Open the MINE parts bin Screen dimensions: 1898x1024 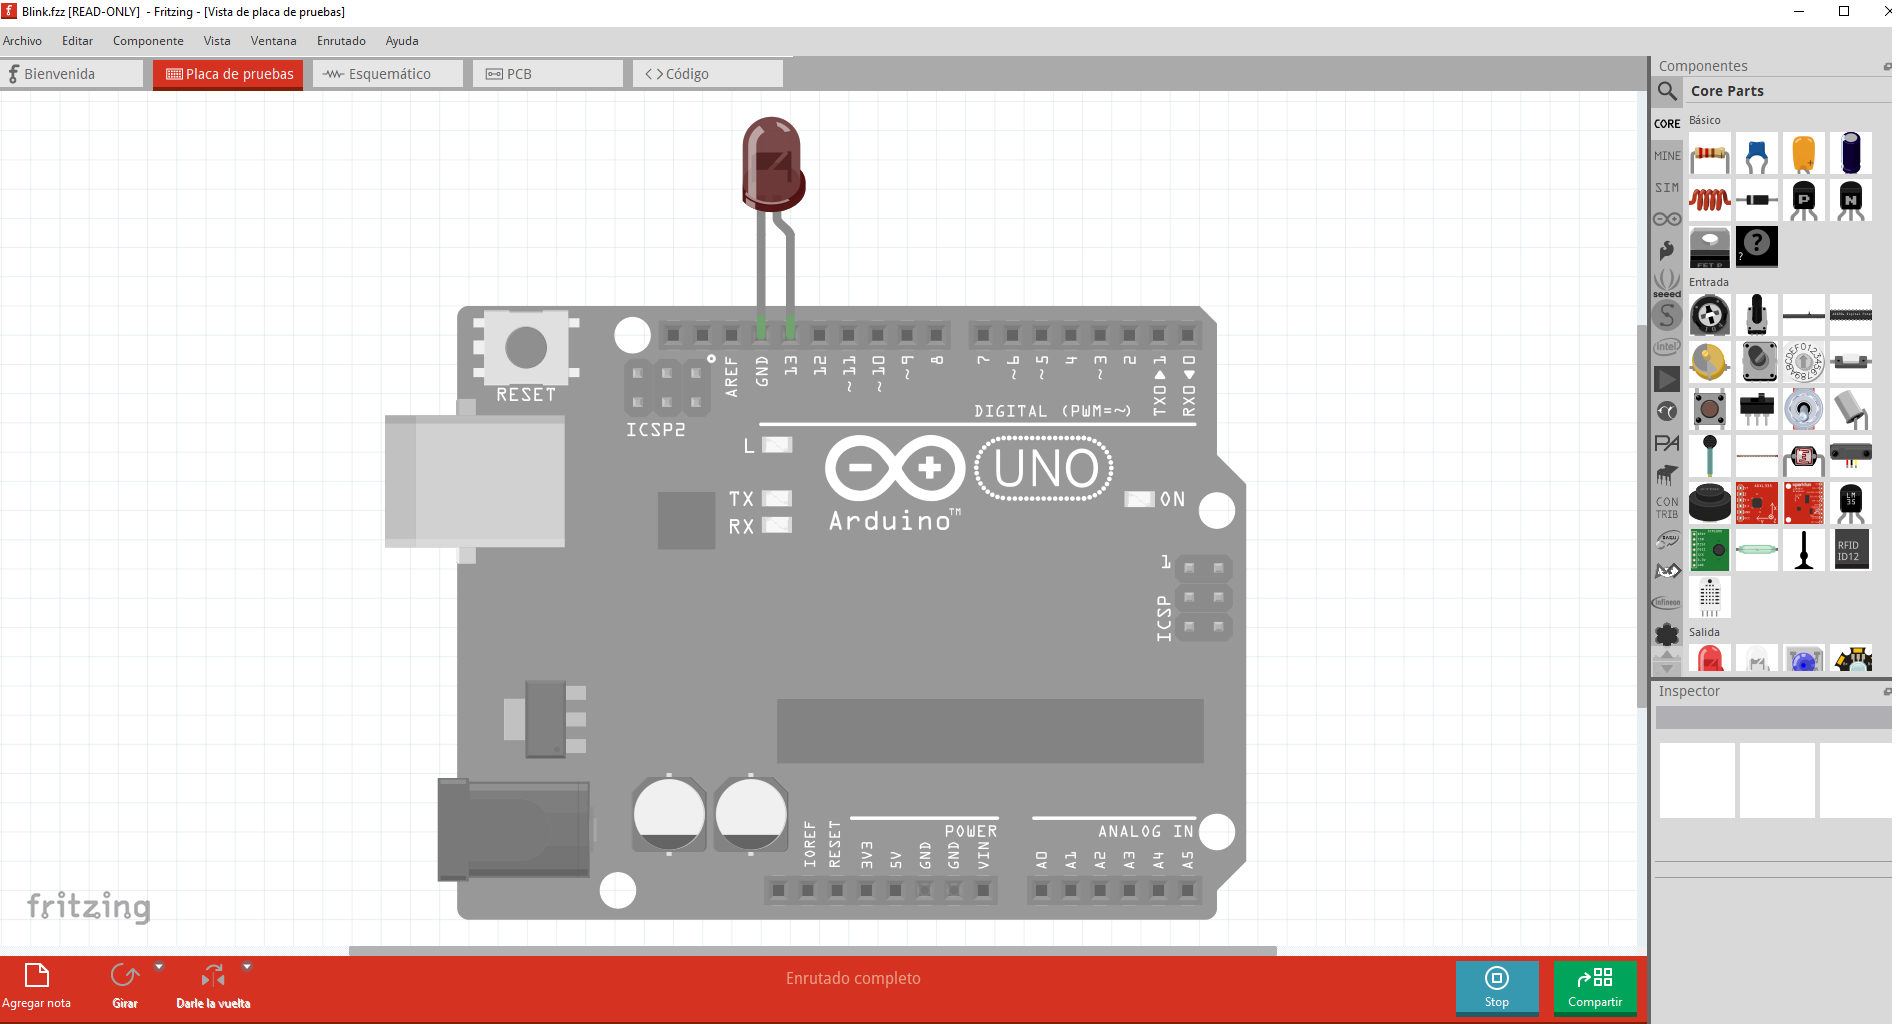click(1667, 156)
